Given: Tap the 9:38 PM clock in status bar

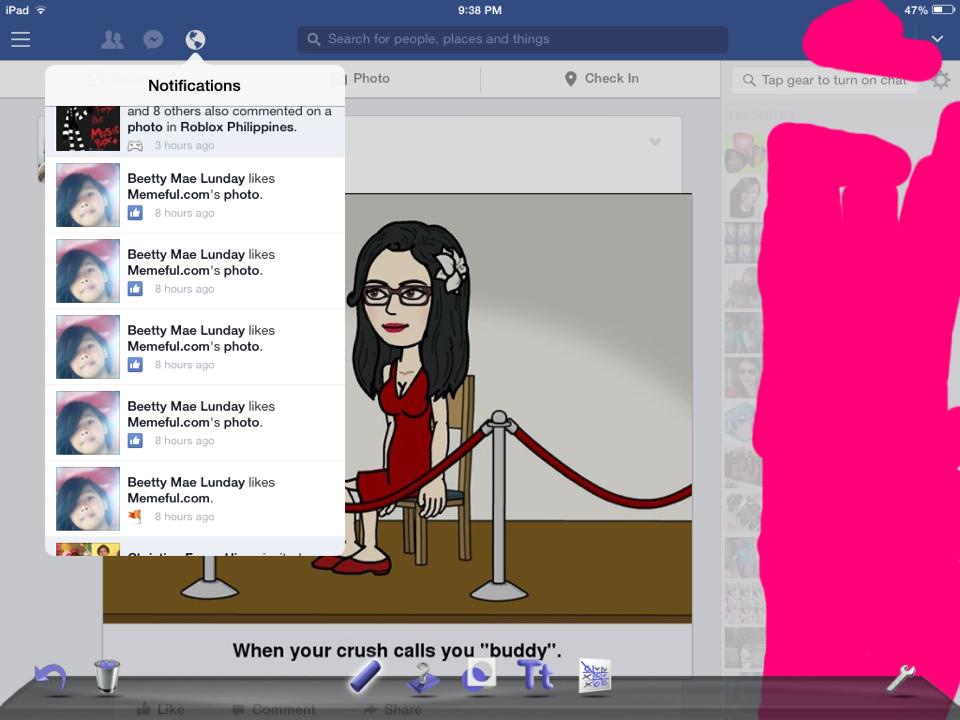Looking at the screenshot, I should coord(479,10).
